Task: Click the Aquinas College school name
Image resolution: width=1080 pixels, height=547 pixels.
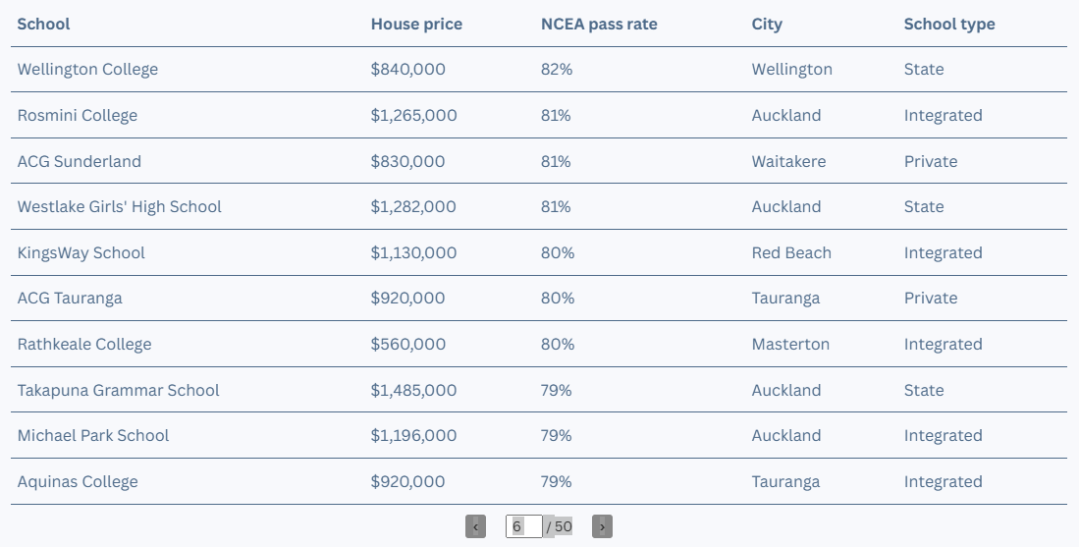Action: point(77,482)
